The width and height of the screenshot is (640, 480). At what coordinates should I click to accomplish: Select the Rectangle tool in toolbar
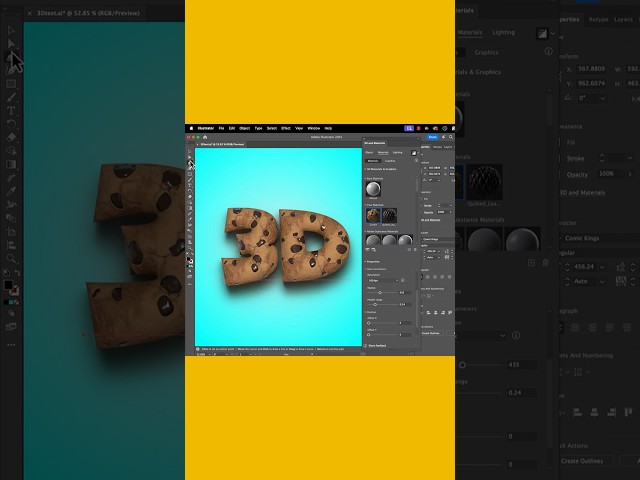click(190, 174)
